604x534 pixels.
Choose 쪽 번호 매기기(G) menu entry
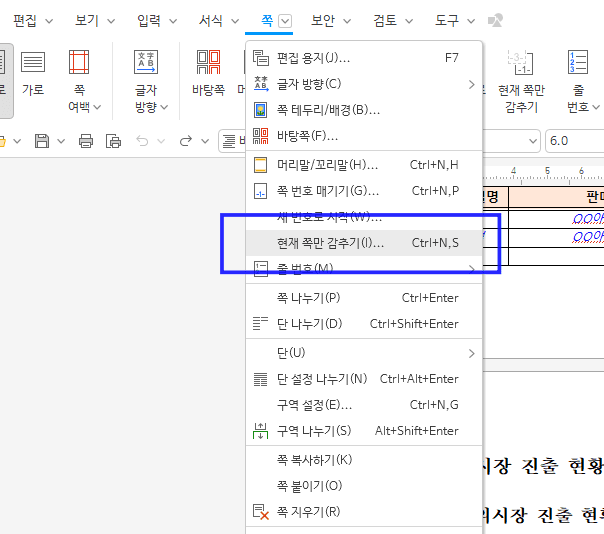(x=364, y=191)
